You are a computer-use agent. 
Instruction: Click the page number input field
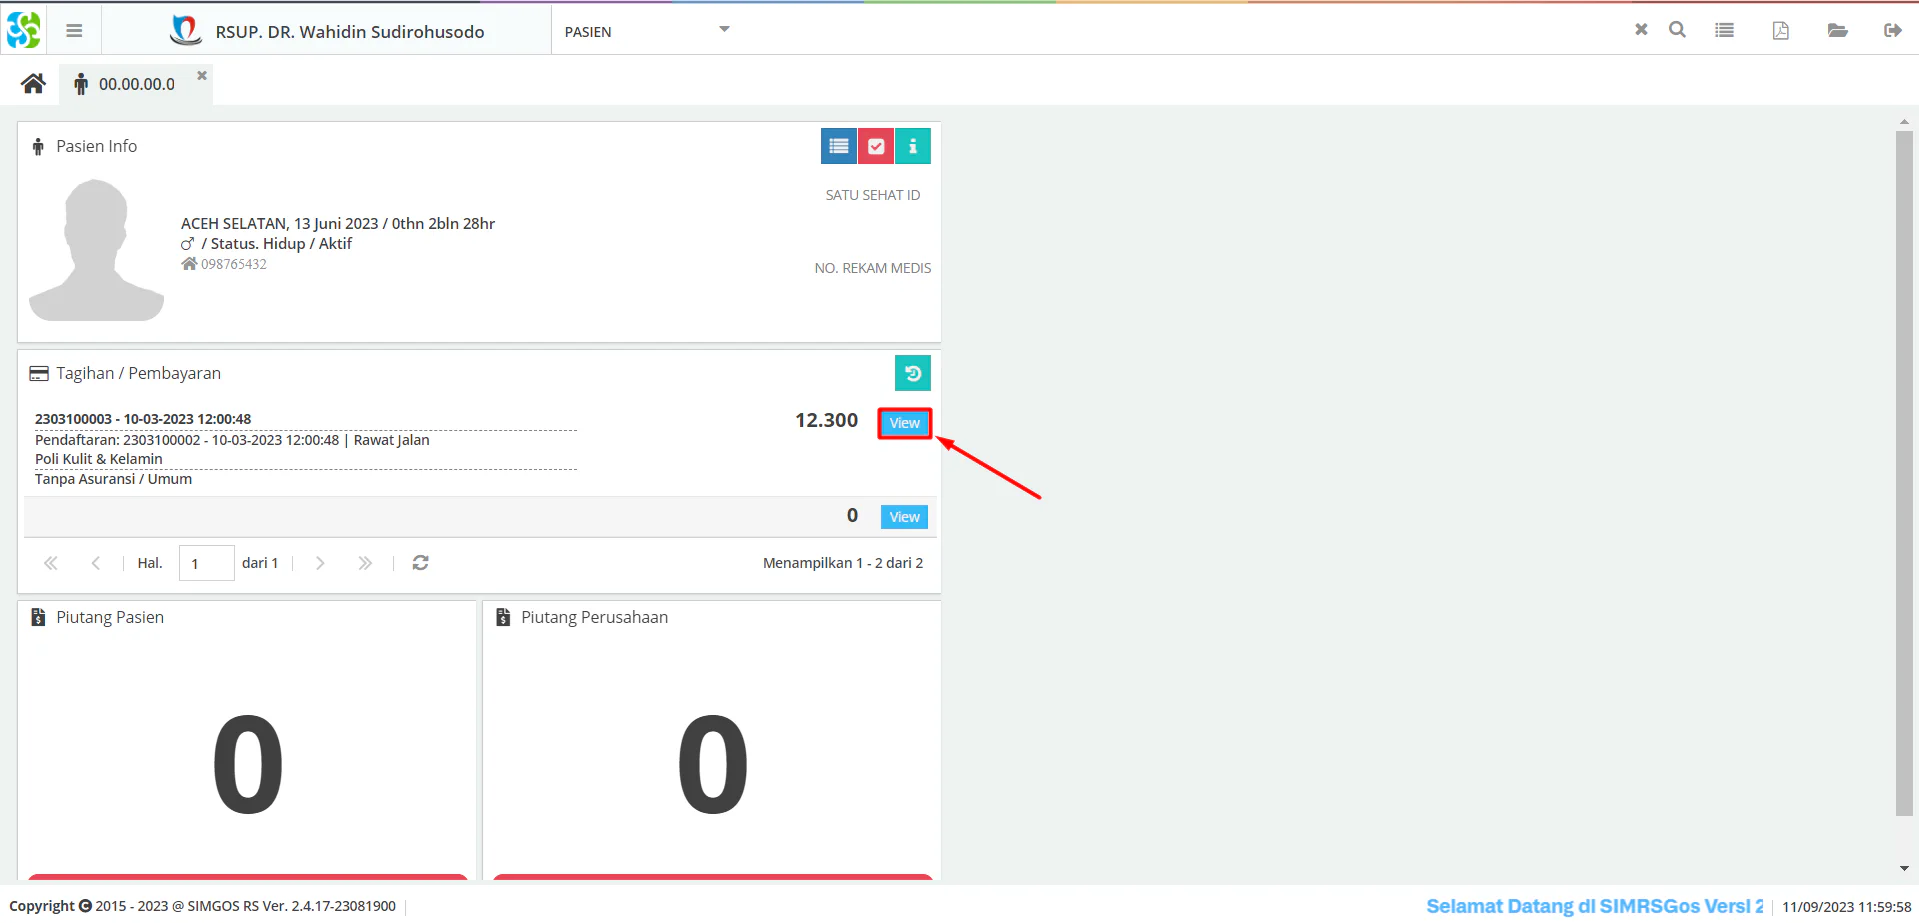pos(206,563)
